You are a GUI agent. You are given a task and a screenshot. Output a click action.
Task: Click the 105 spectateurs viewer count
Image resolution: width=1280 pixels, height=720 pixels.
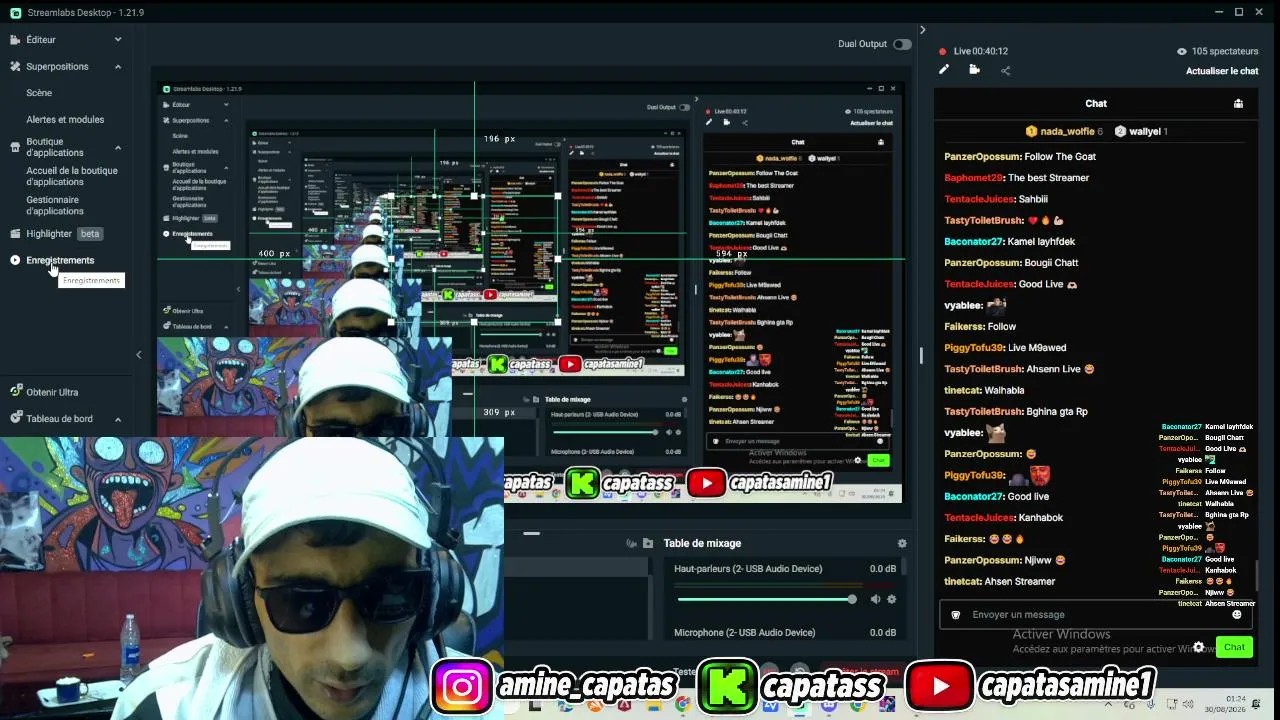pos(1225,51)
